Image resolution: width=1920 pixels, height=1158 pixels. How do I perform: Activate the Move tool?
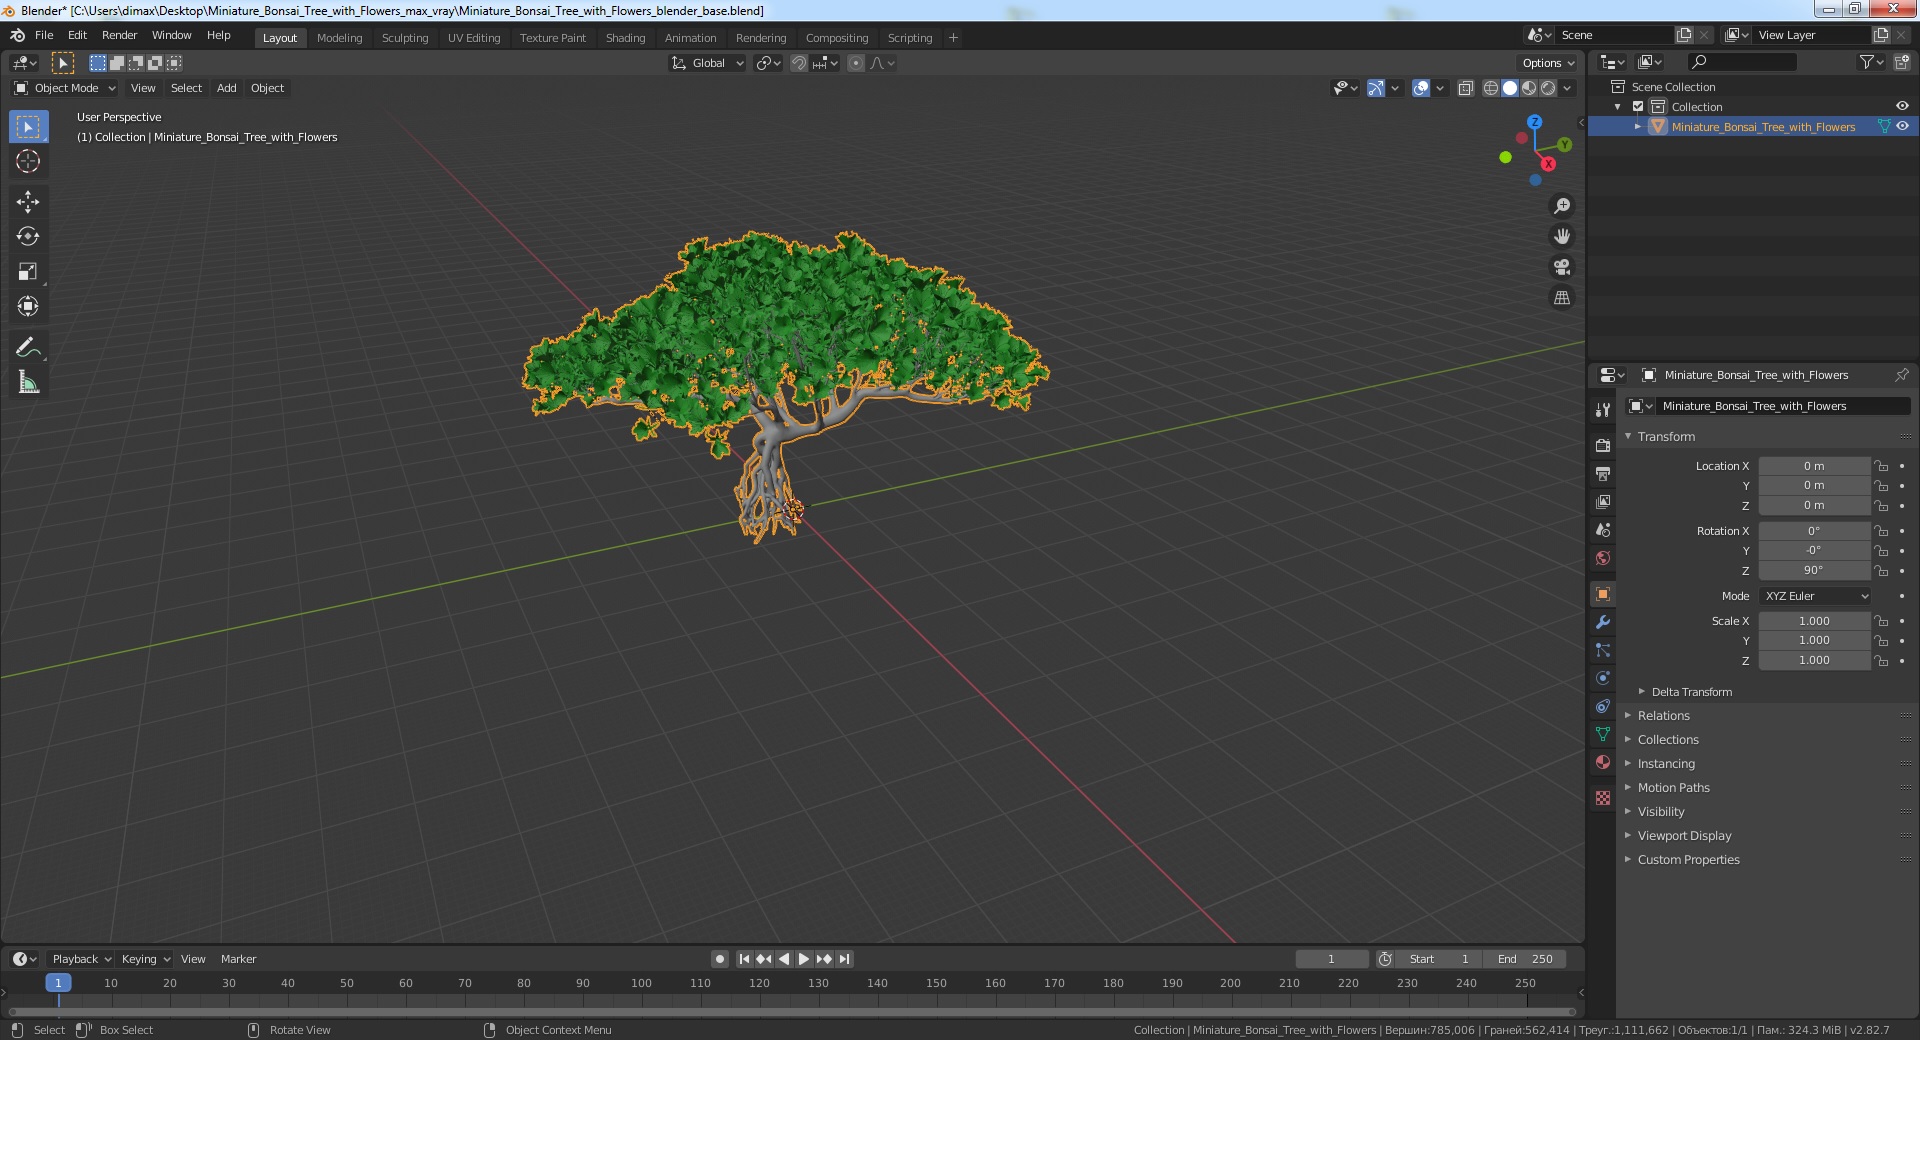coord(28,202)
